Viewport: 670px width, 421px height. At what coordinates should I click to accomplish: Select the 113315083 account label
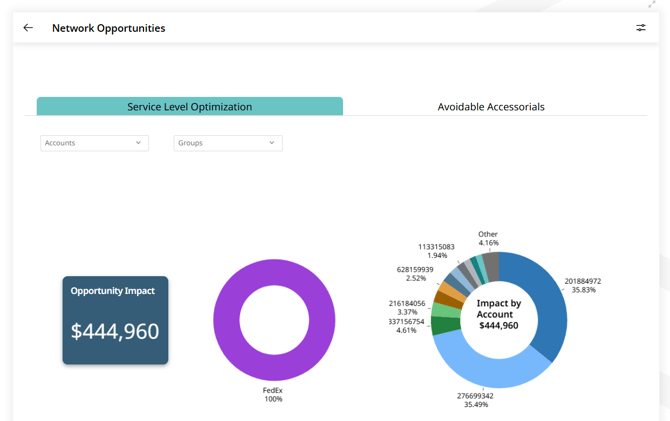[437, 250]
